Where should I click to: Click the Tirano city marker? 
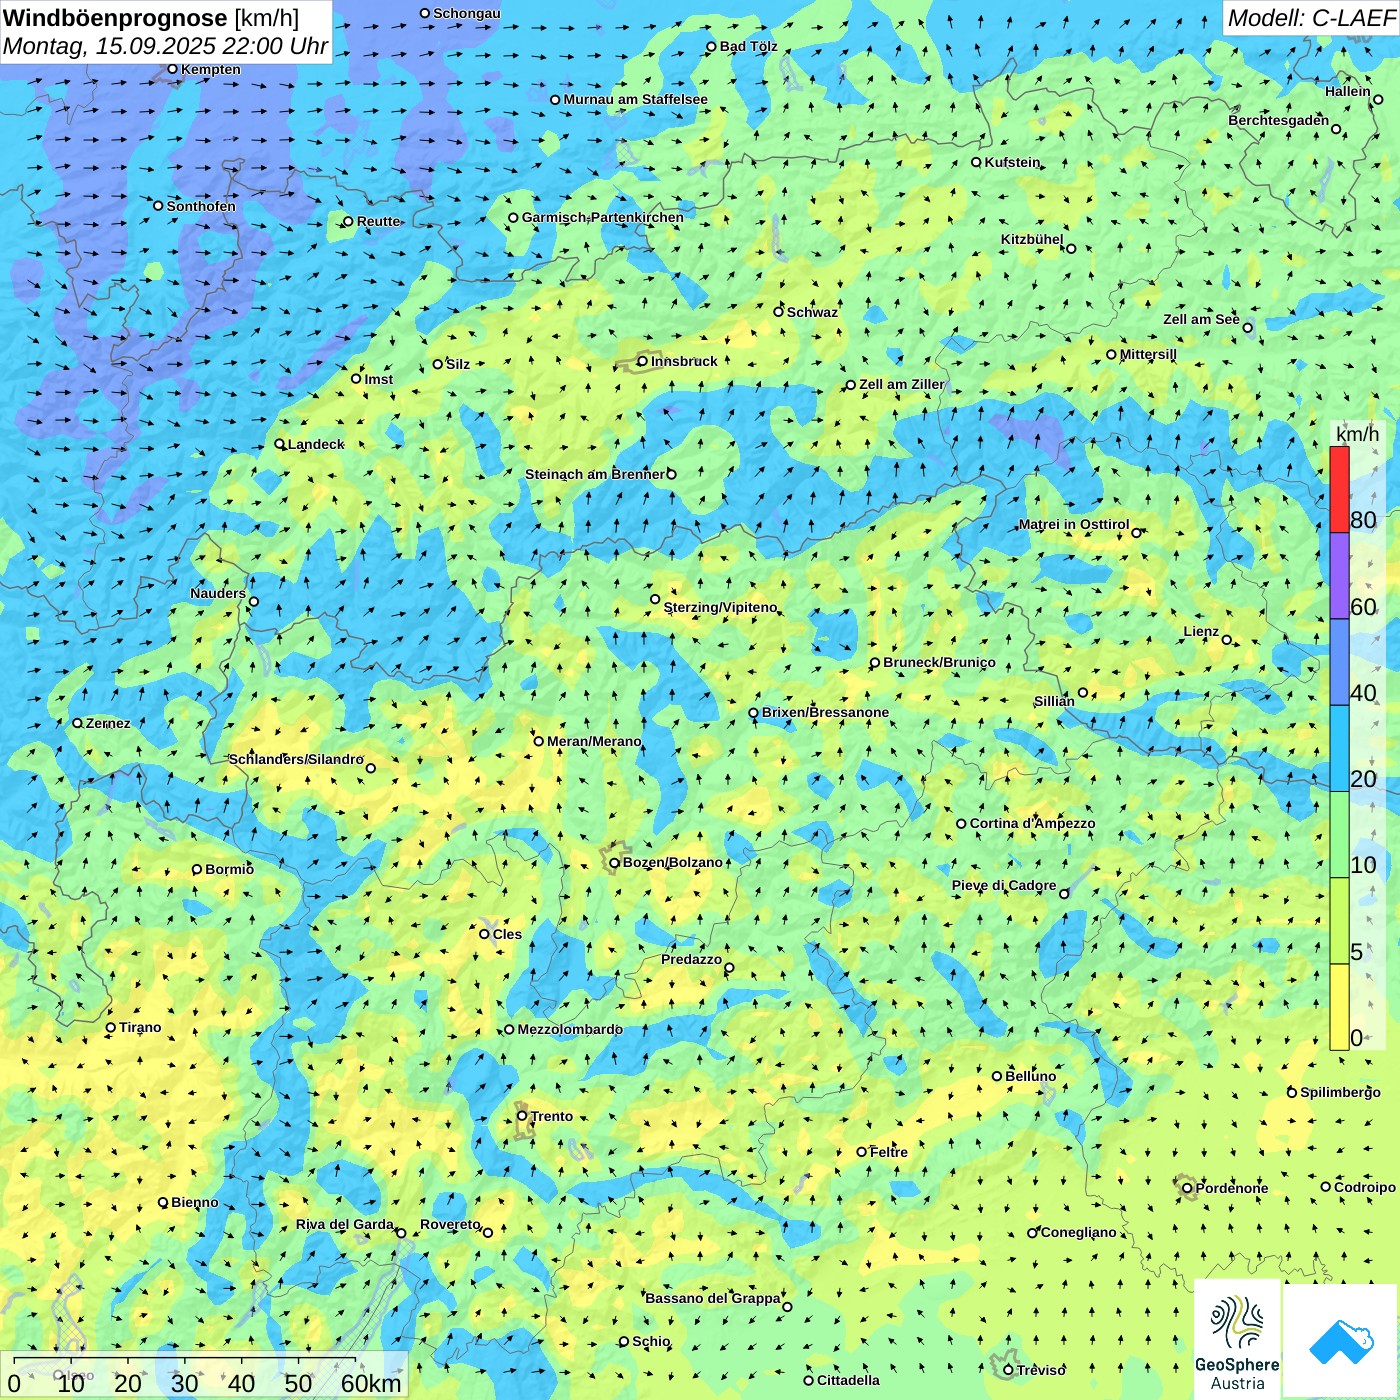click(x=111, y=1027)
